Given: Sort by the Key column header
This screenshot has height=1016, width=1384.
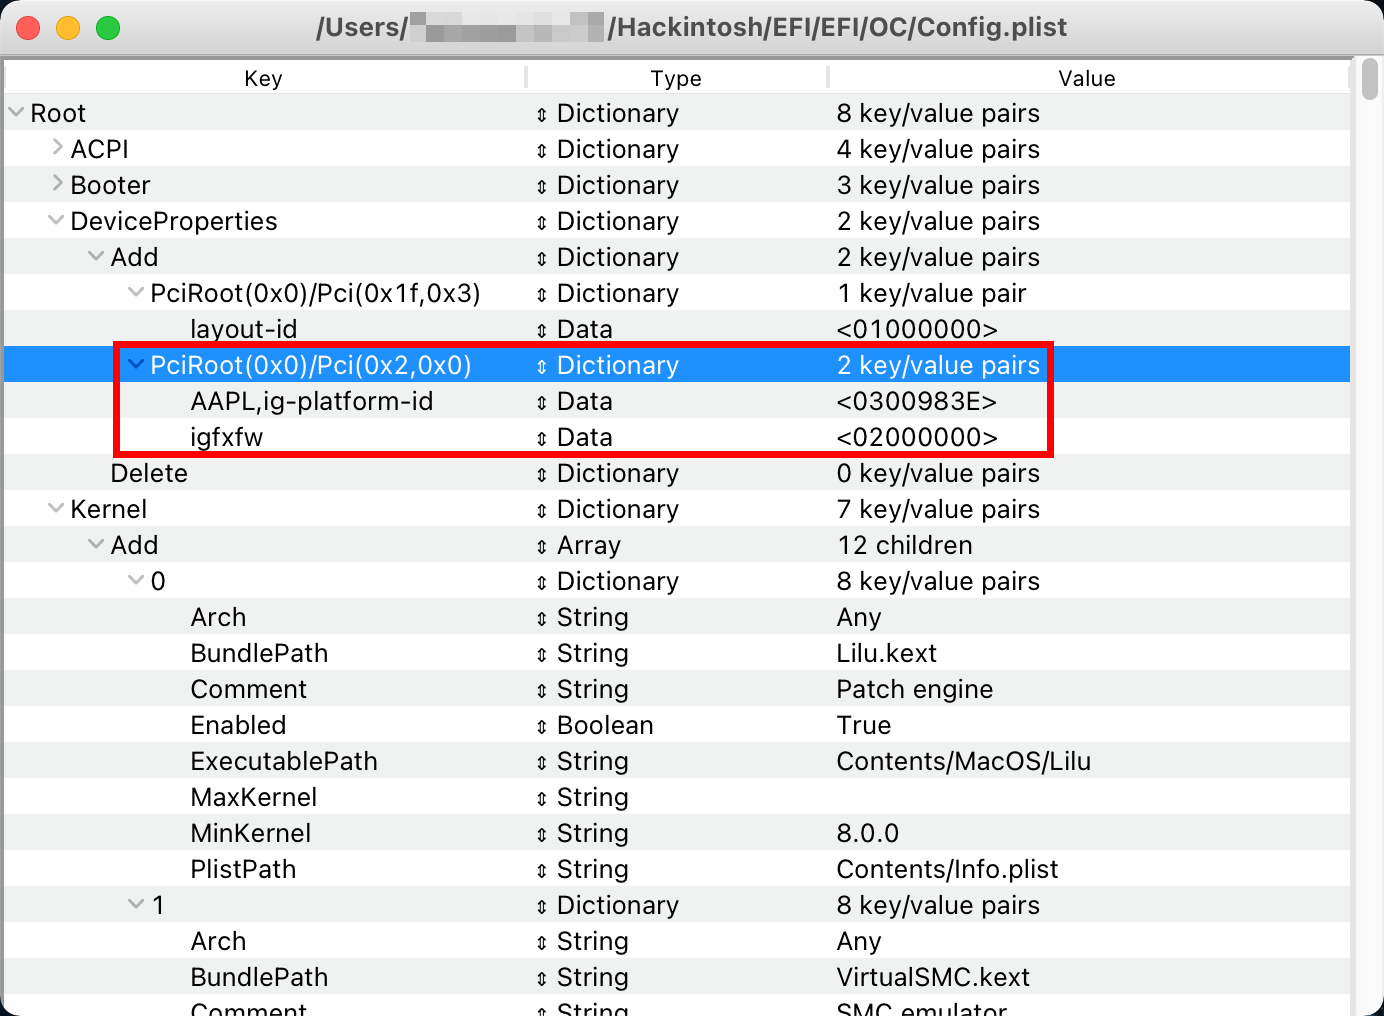Looking at the screenshot, I should tap(263, 78).
